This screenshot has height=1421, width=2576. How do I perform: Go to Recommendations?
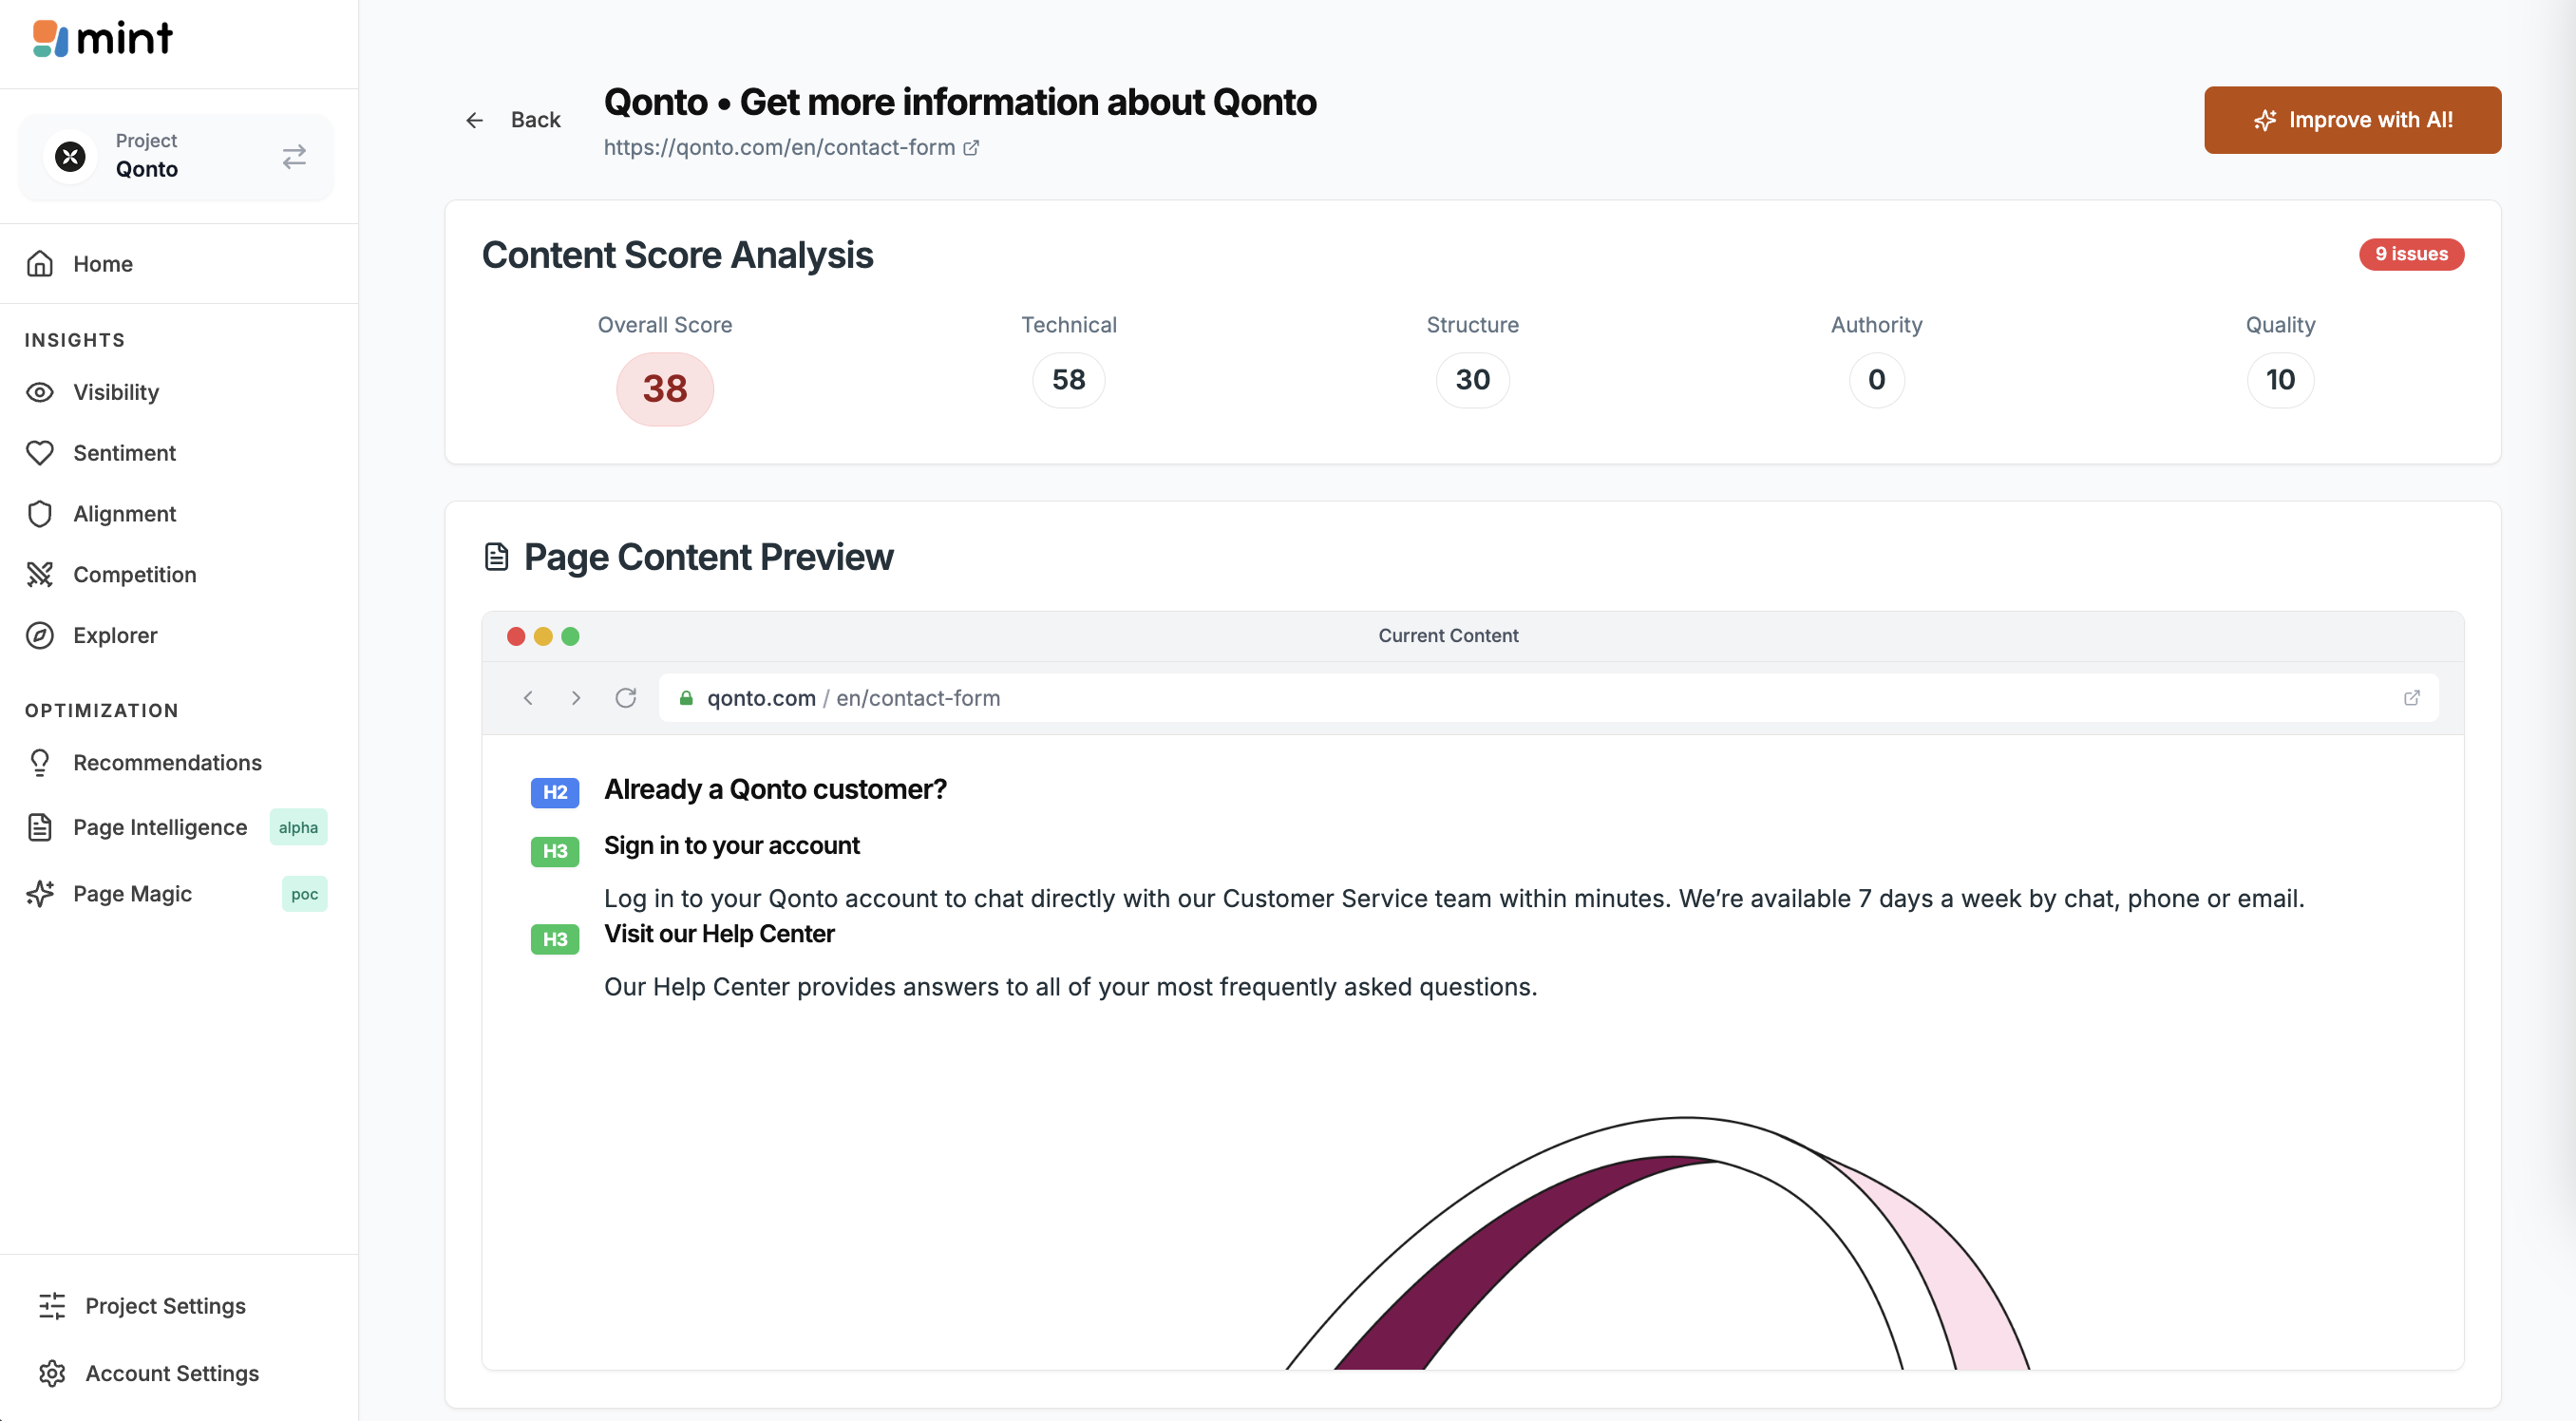(x=167, y=763)
